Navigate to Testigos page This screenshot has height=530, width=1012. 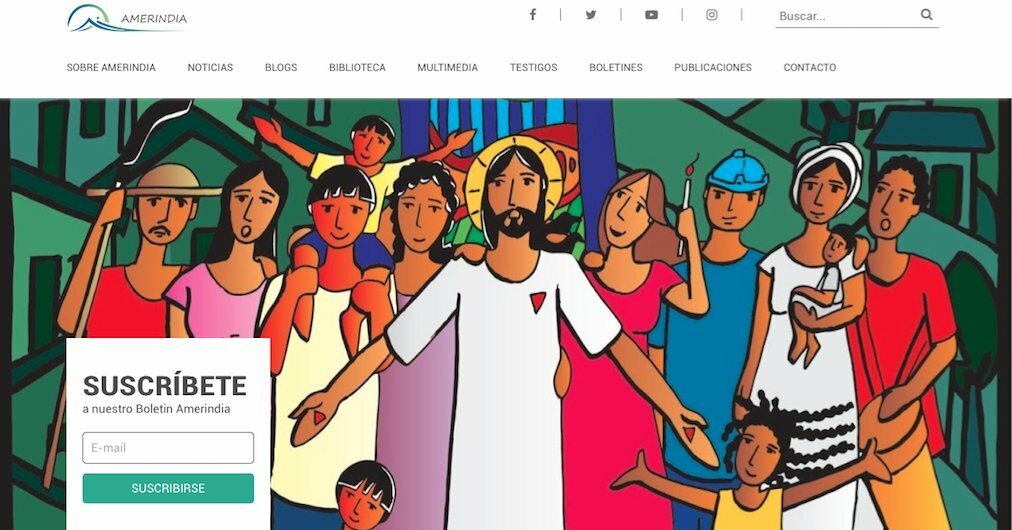pyautogui.click(x=533, y=67)
